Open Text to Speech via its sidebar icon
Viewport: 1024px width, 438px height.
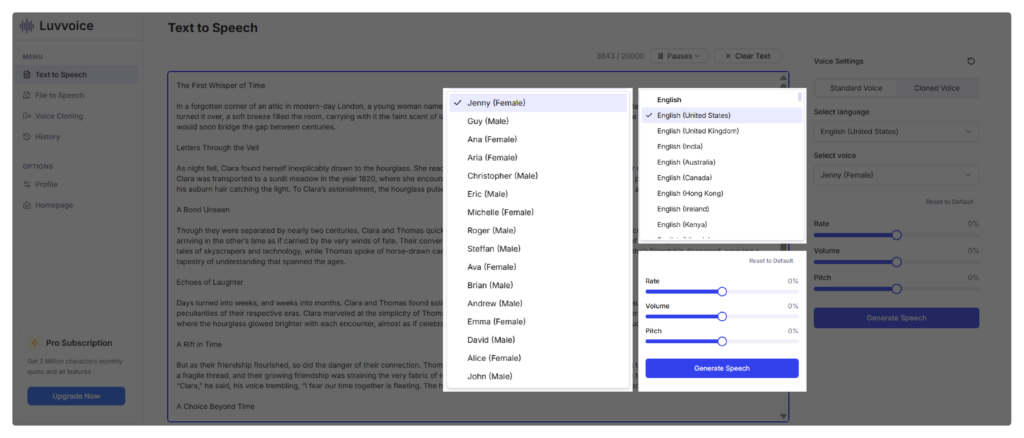[x=27, y=75]
